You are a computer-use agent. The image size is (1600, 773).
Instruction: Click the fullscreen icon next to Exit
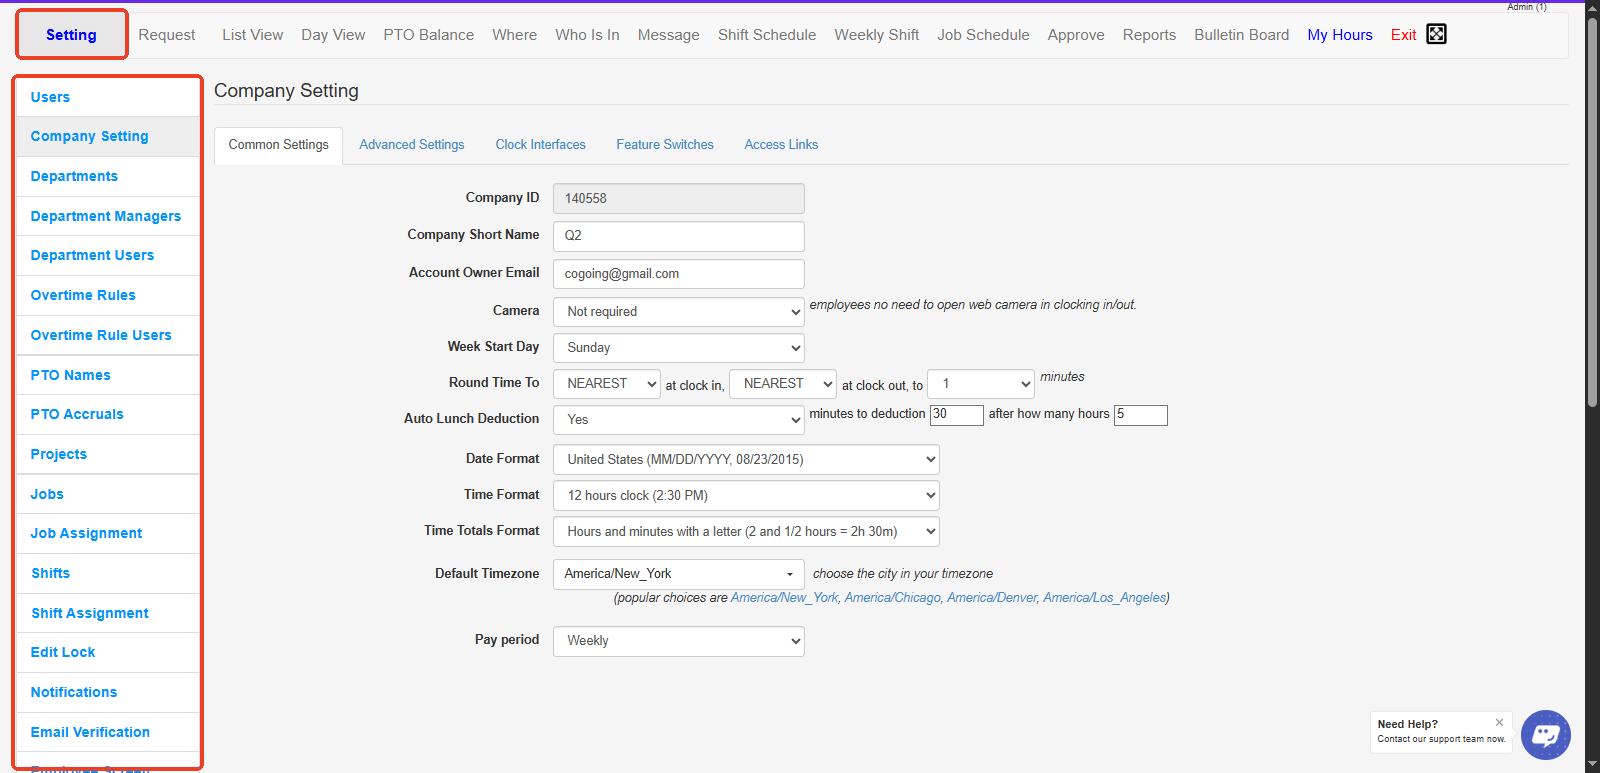1436,34
